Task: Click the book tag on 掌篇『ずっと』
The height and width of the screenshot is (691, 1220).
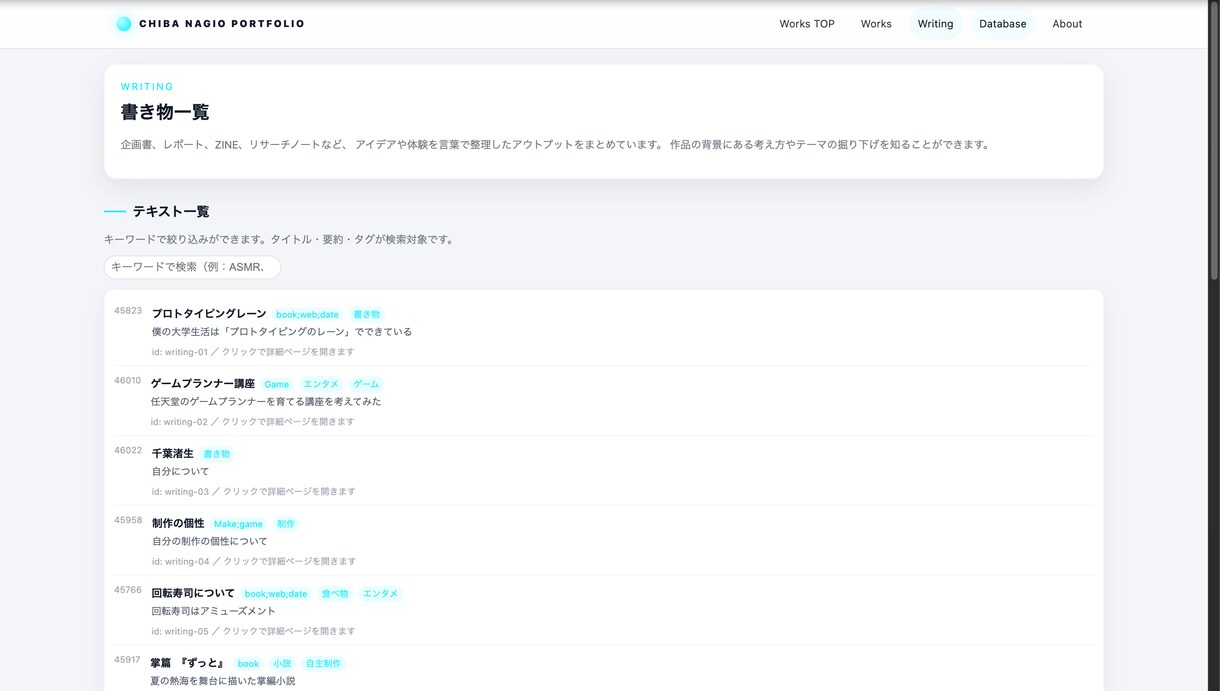Action: pos(248,664)
